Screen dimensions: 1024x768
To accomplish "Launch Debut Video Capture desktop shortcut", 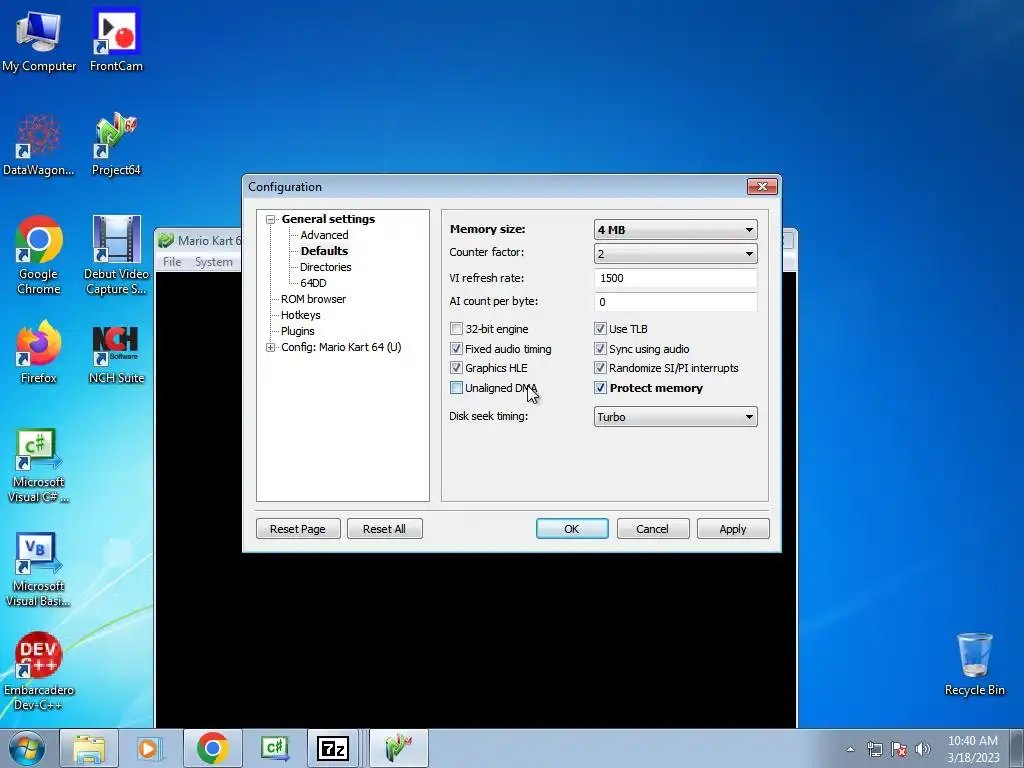I will point(116,255).
